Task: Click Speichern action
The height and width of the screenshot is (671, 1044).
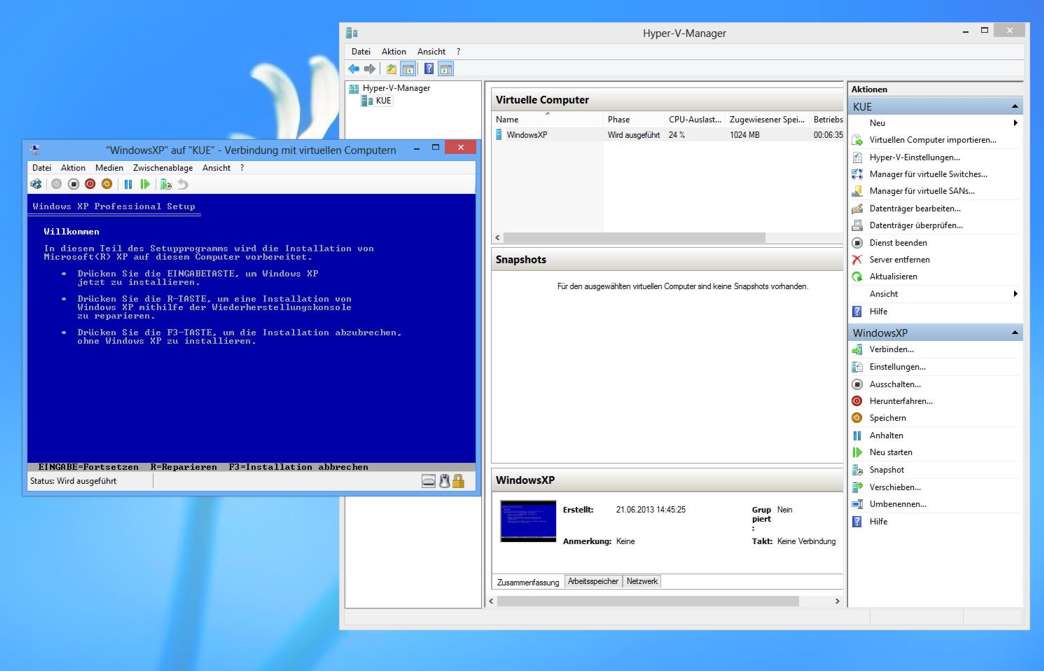Action: coord(888,418)
